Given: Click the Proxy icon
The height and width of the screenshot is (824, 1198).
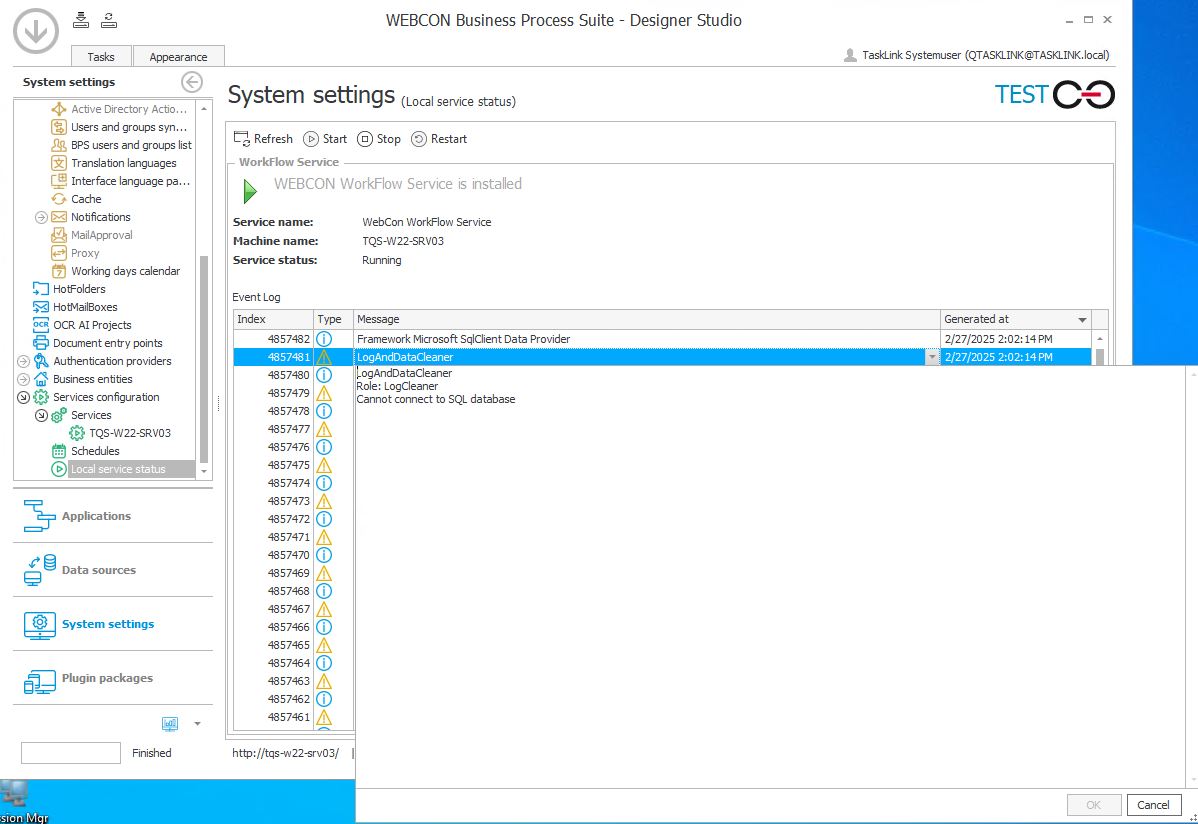Looking at the screenshot, I should pyautogui.click(x=59, y=253).
